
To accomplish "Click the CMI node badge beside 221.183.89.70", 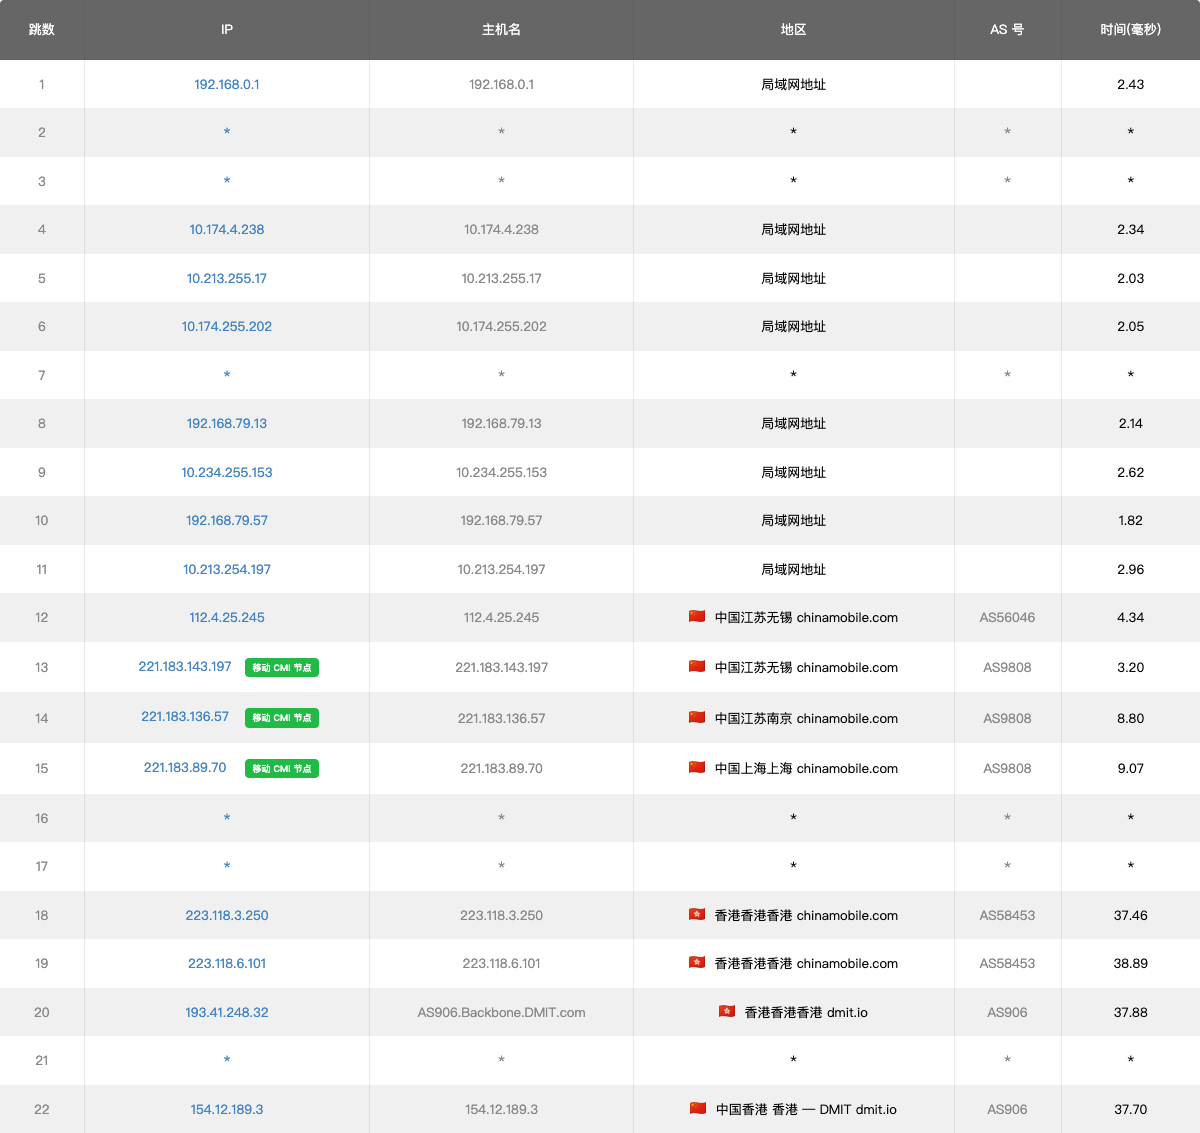I will 282,768.
